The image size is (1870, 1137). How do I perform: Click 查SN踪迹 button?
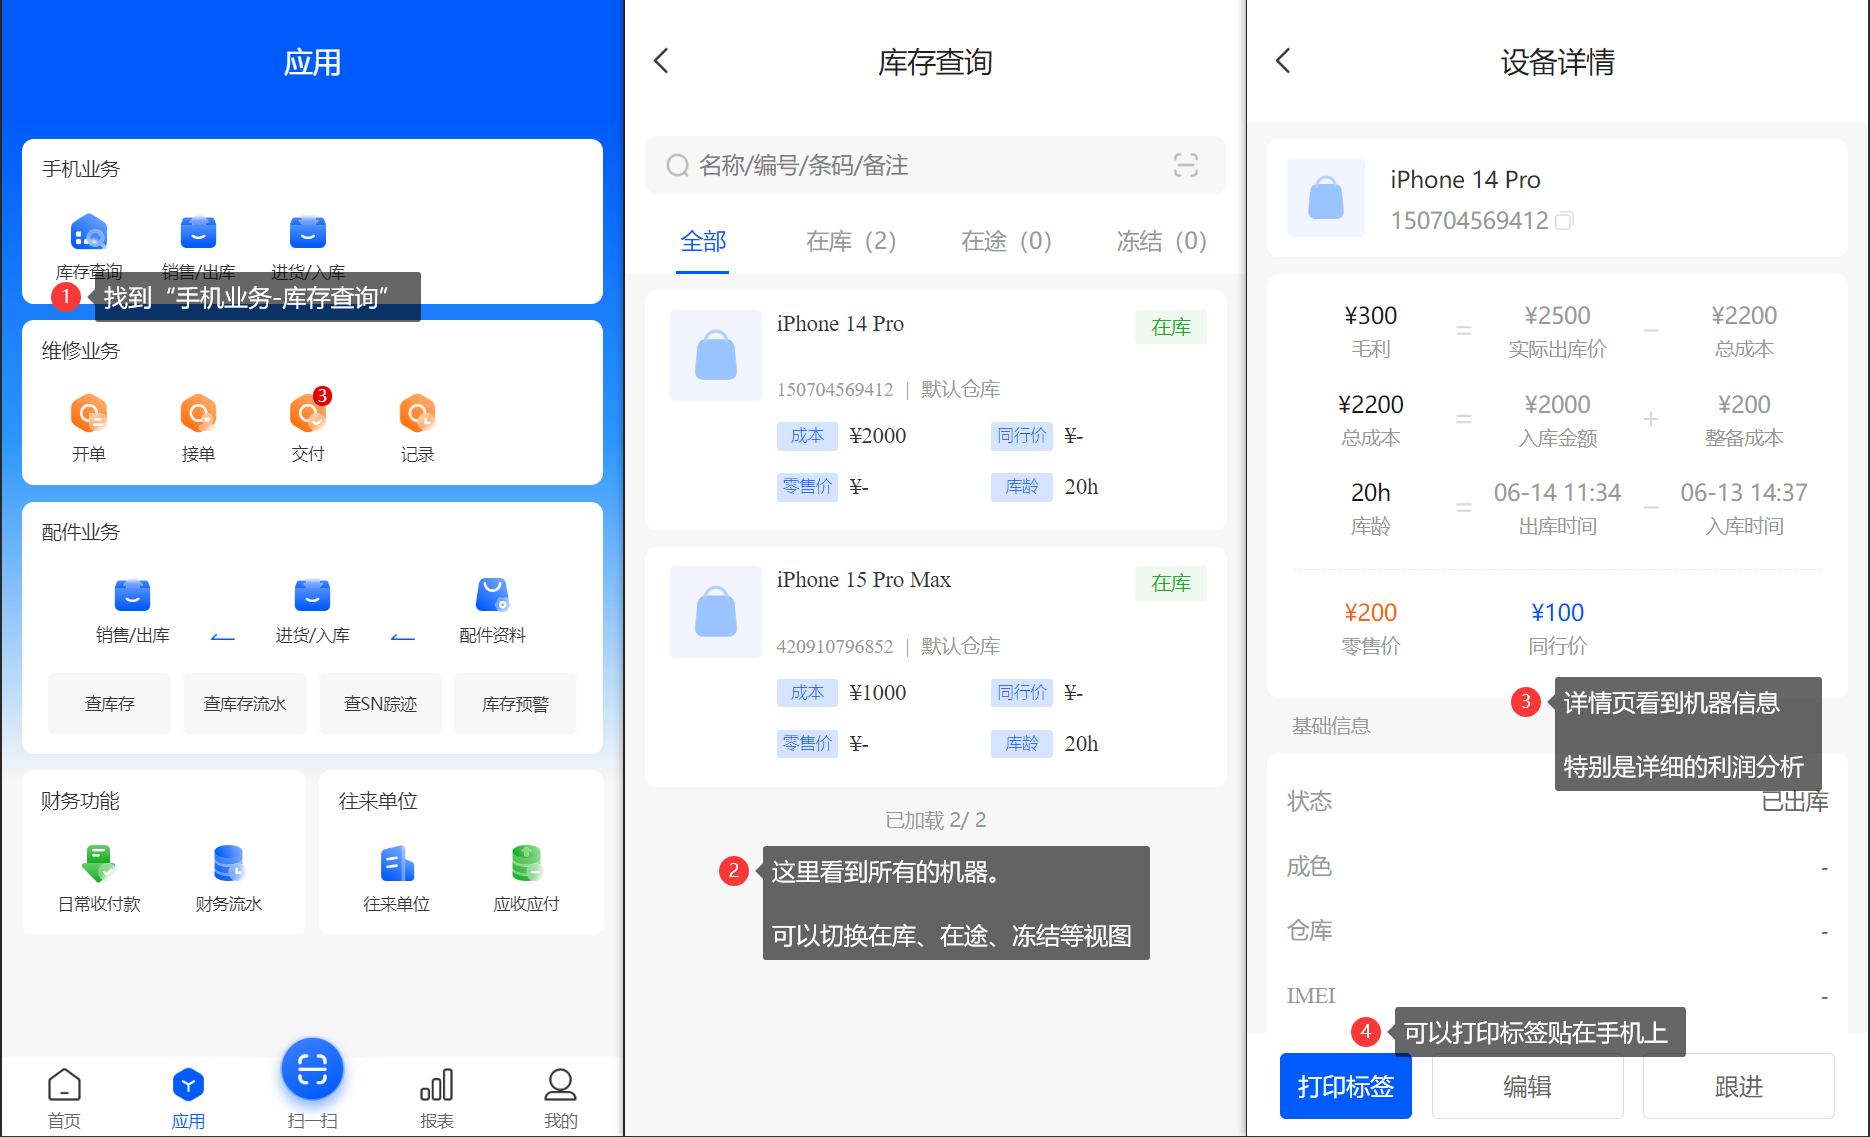(x=380, y=704)
